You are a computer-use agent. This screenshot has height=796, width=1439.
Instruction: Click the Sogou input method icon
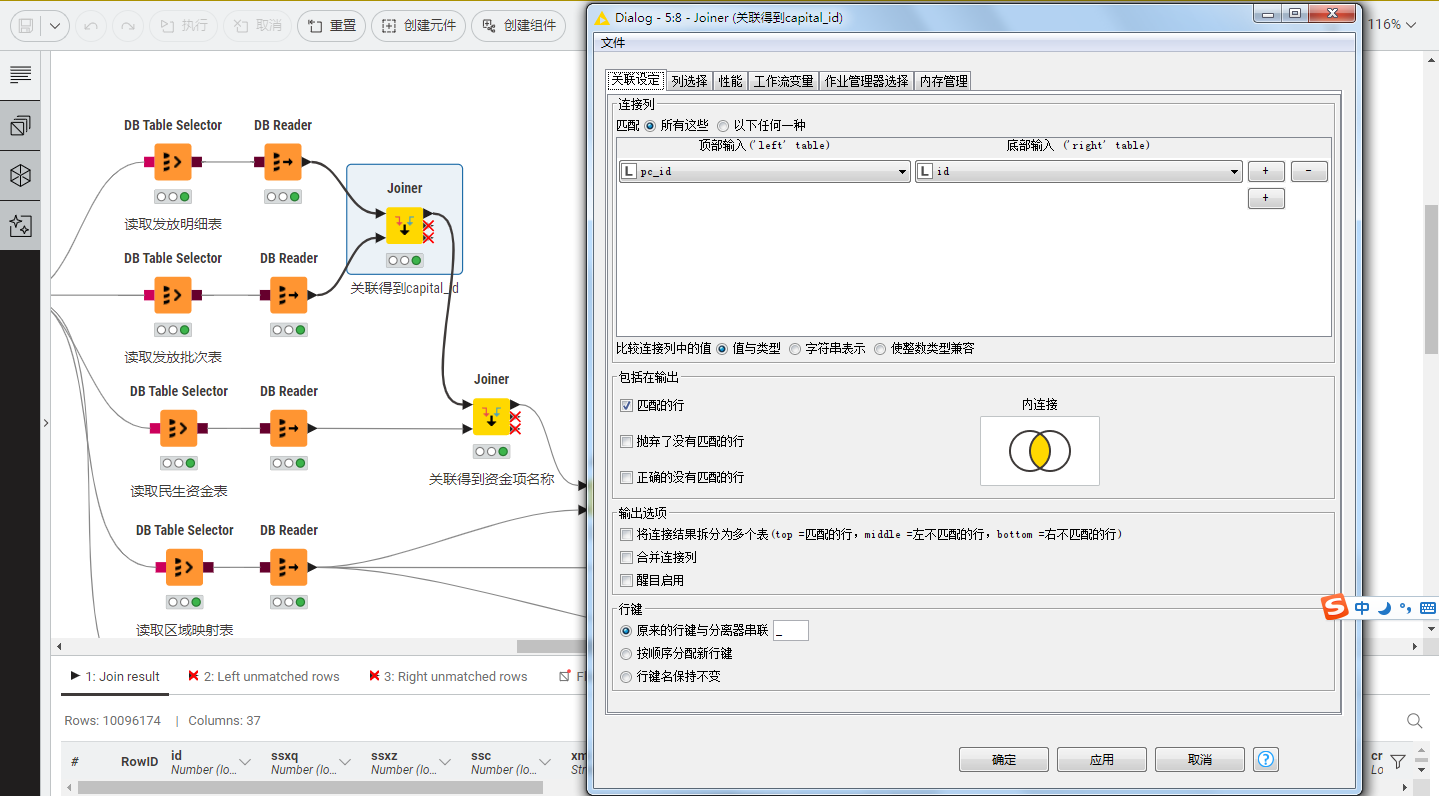(1335, 608)
